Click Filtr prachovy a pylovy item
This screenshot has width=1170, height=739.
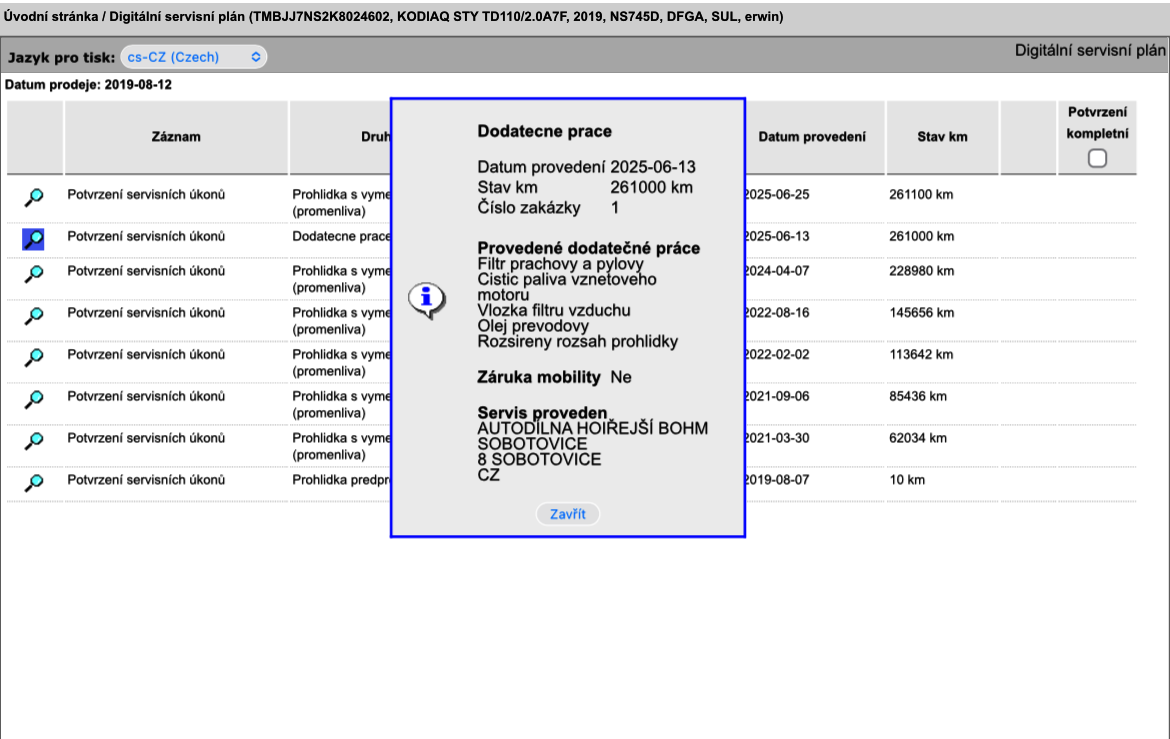point(560,264)
